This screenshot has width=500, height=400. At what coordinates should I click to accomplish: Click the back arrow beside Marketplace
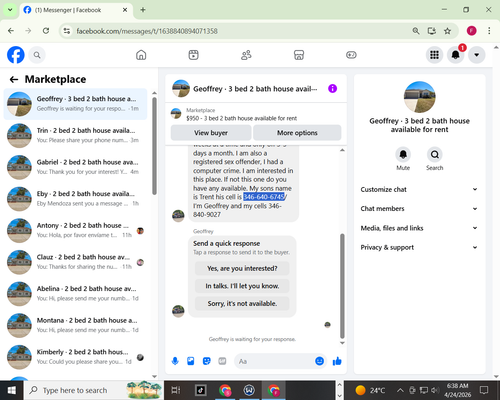coord(14,79)
